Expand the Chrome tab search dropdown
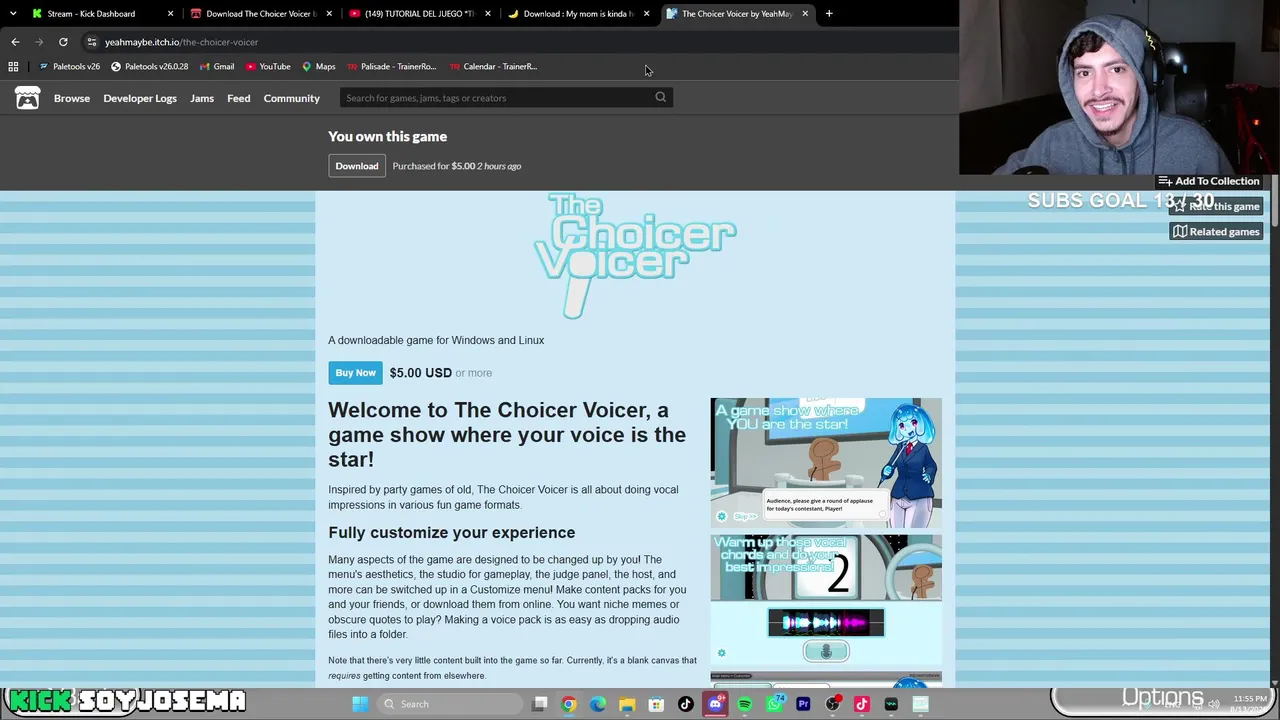The height and width of the screenshot is (720, 1280). [x=13, y=14]
